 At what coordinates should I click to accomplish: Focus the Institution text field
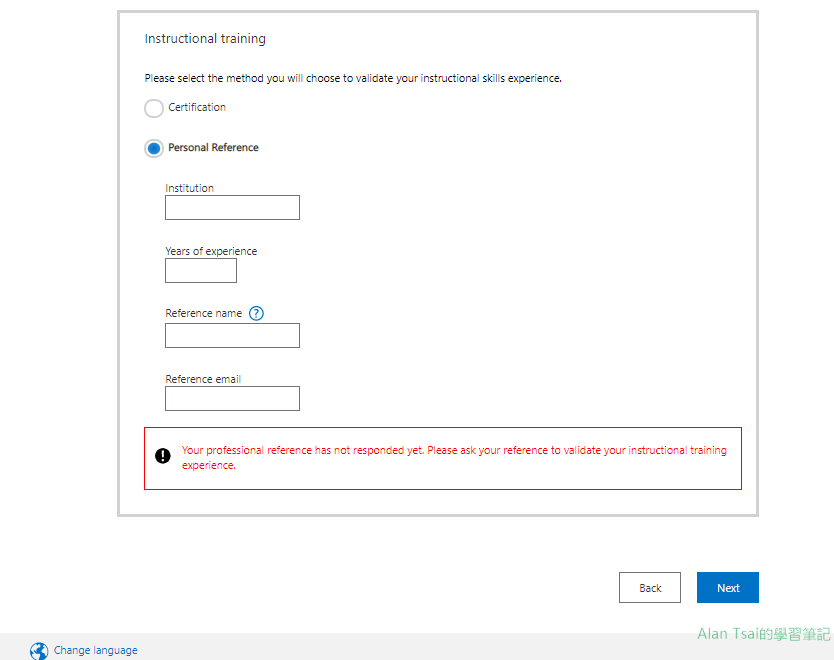coord(232,207)
